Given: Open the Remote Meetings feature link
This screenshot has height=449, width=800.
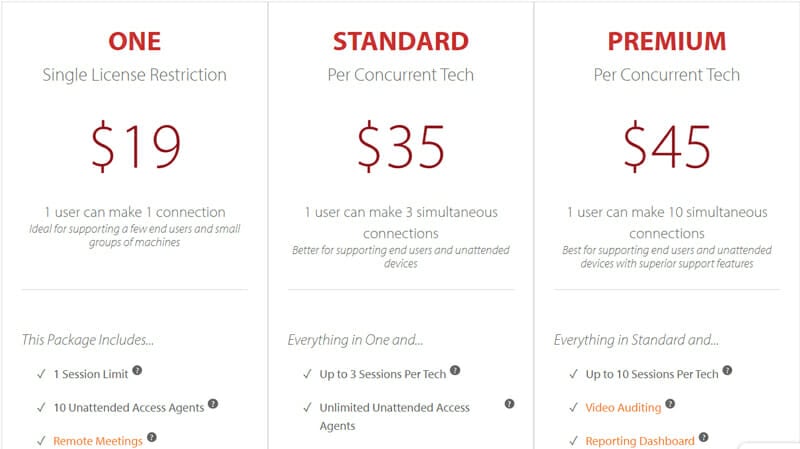Looking at the screenshot, I should pyautogui.click(x=98, y=441).
